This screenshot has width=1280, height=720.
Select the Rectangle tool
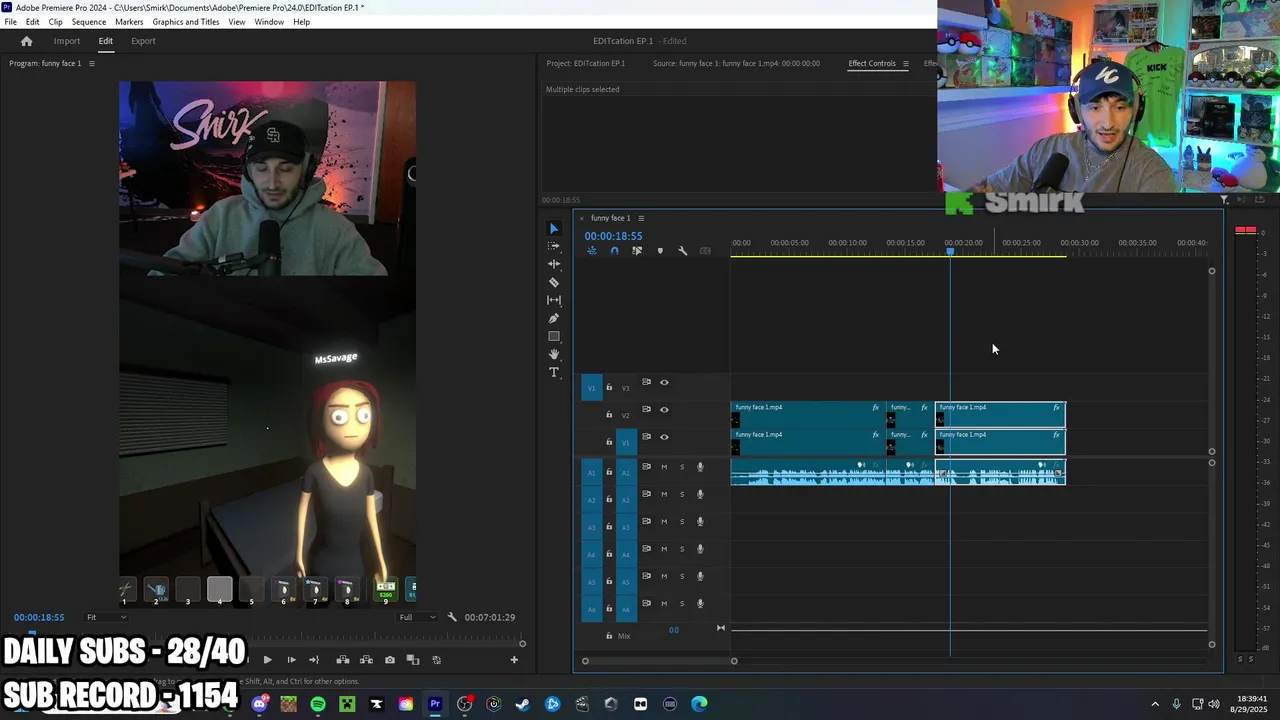tap(554, 336)
